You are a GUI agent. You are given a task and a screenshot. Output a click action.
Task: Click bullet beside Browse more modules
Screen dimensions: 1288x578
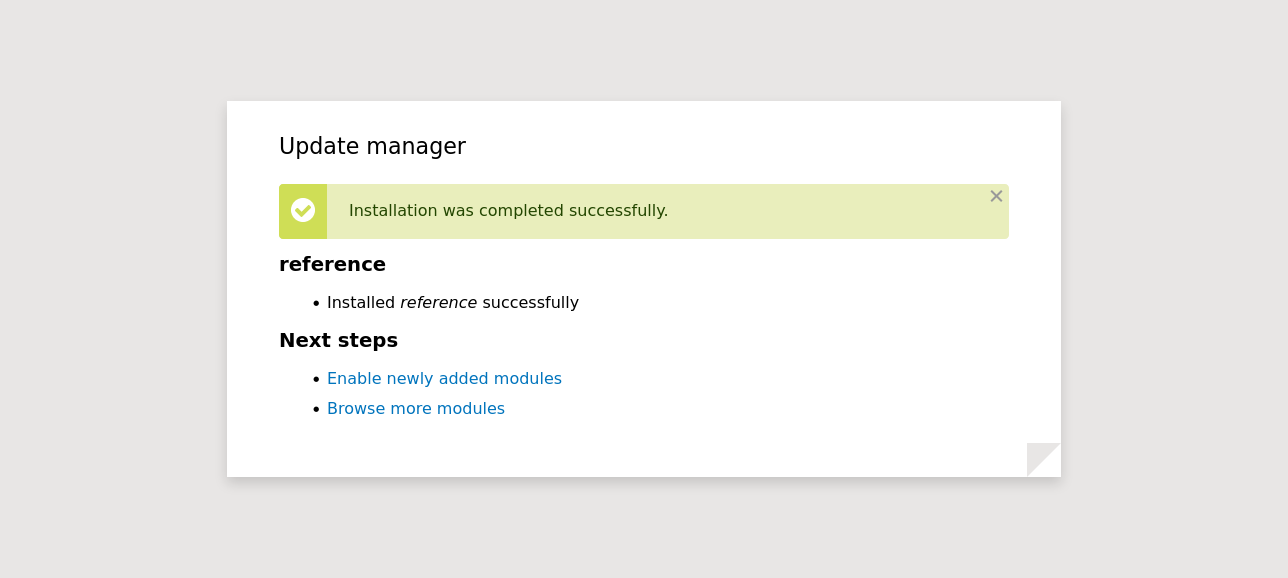316,410
